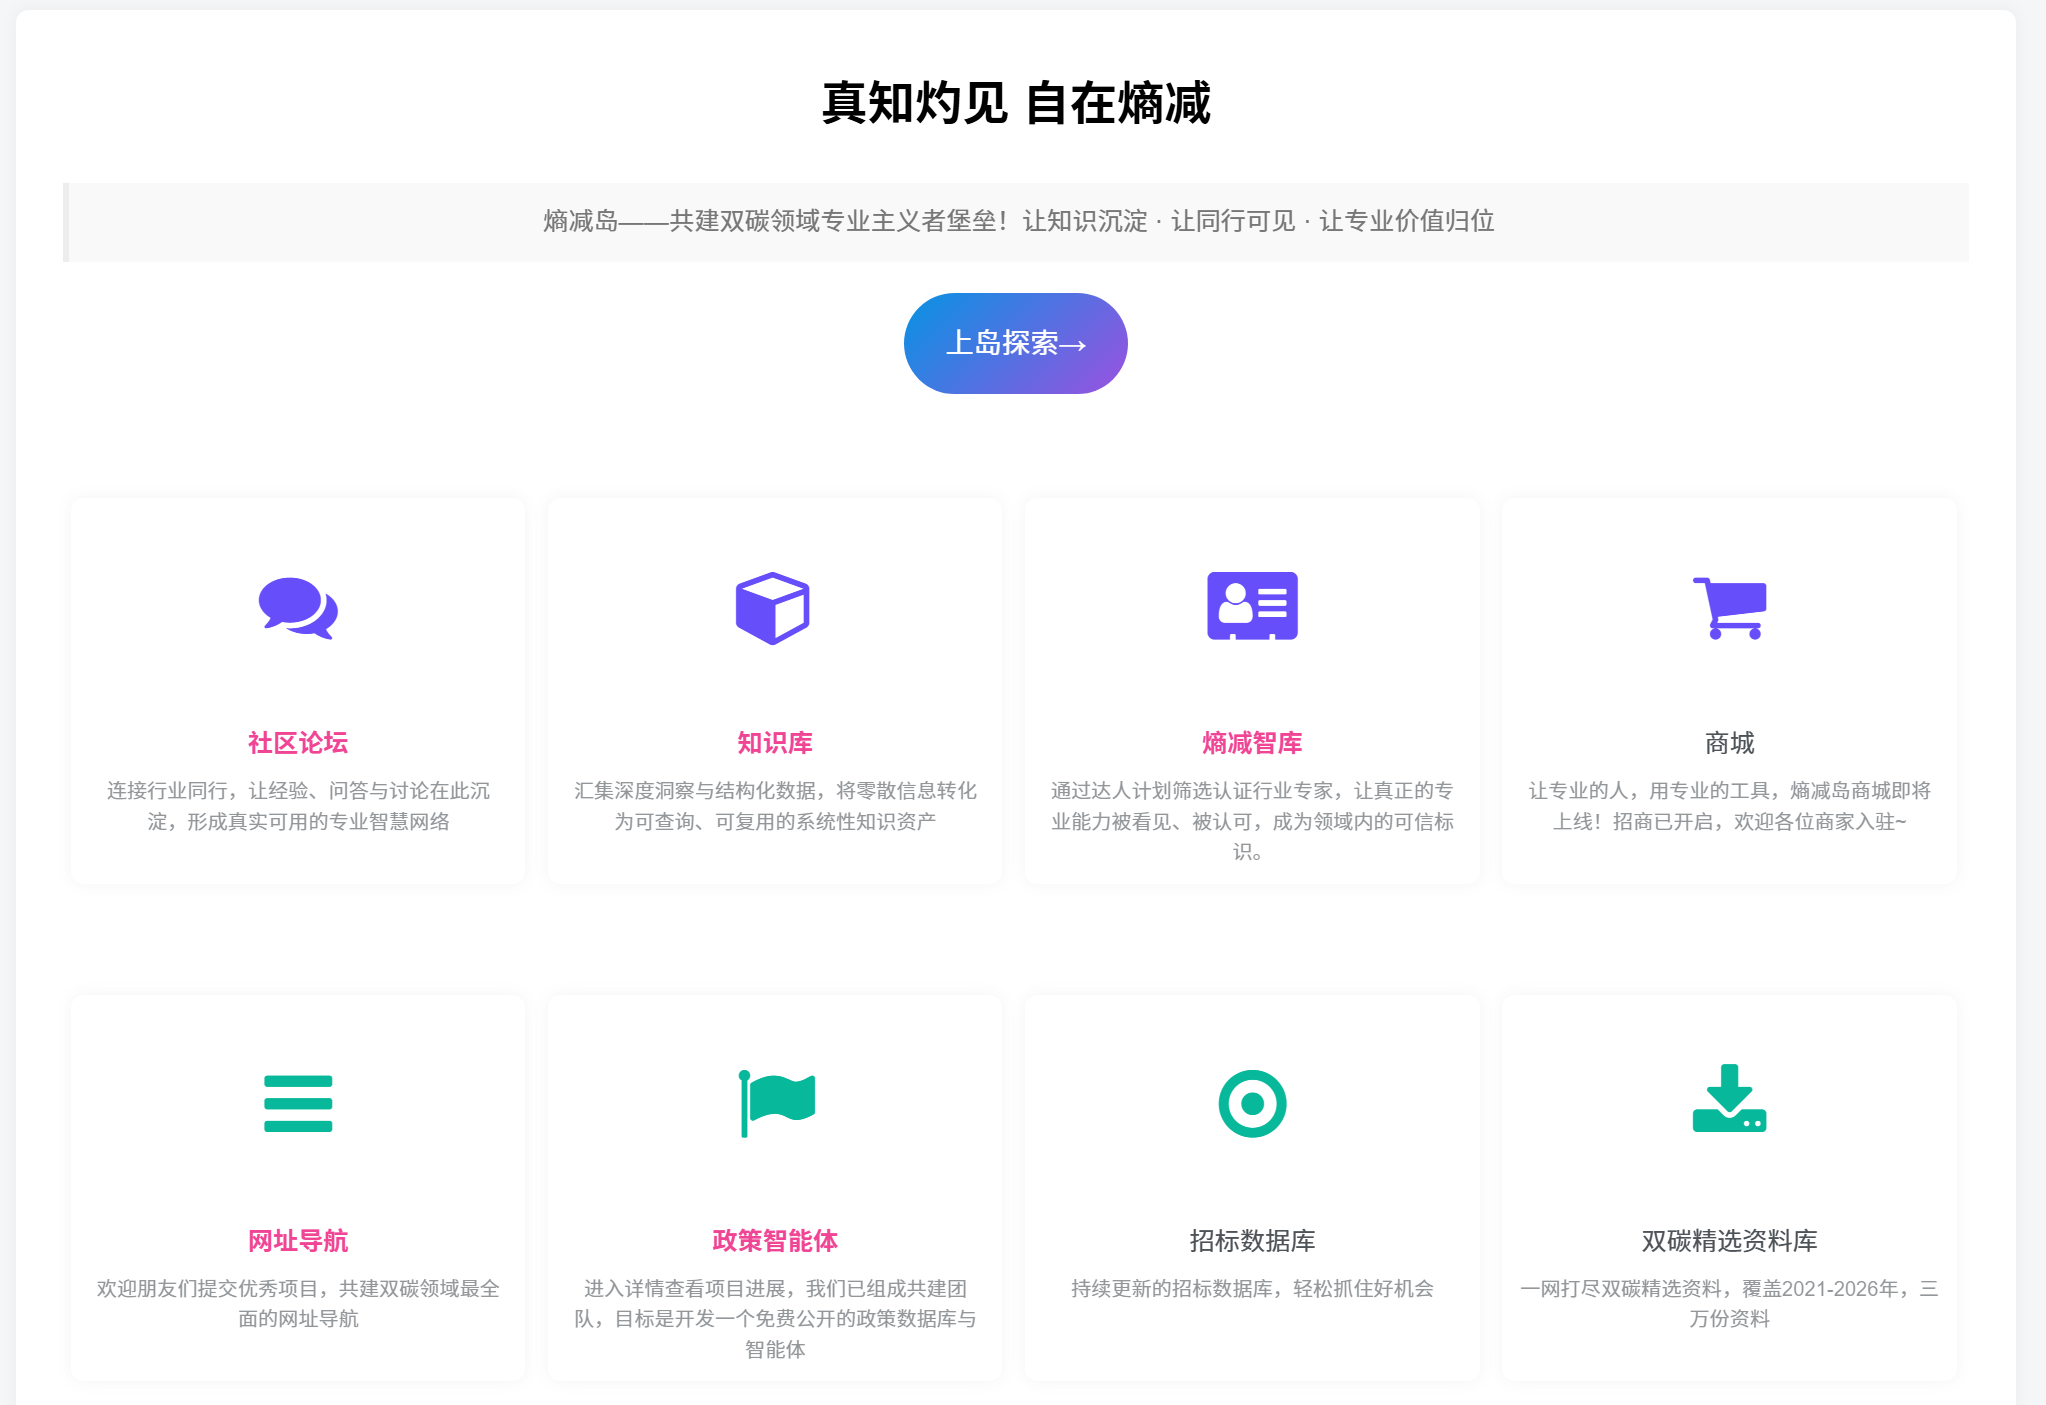This screenshot has width=2046, height=1405.
Task: Click the gray slogan banner text
Action: [1018, 221]
